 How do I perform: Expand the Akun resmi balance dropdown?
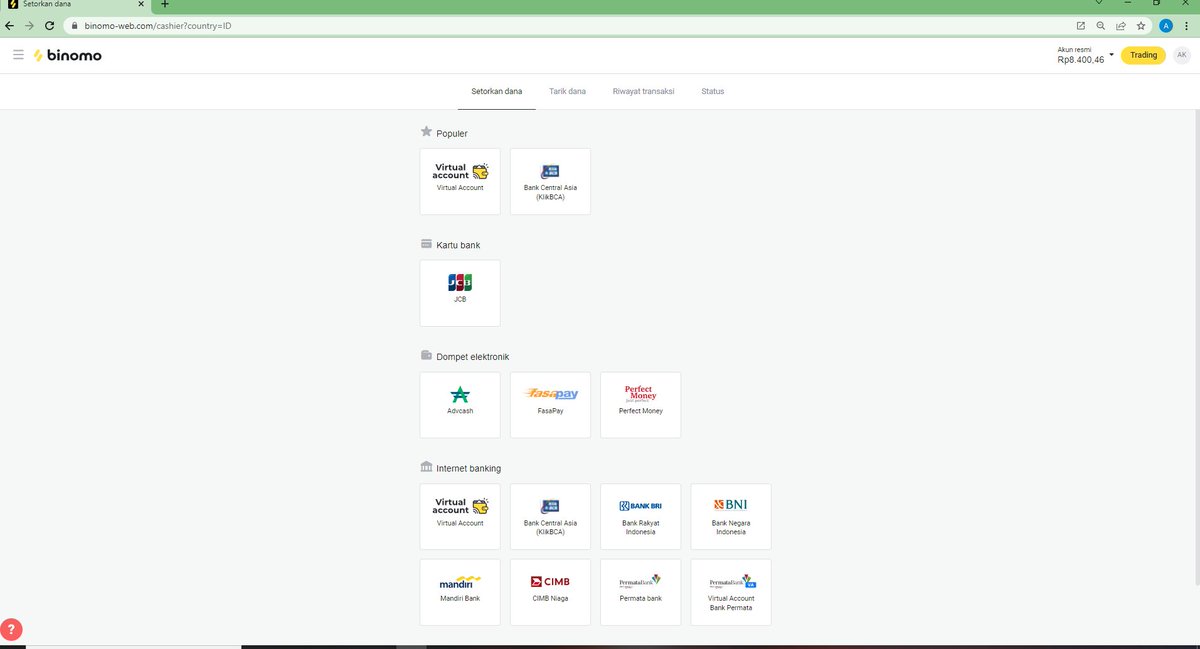click(x=1111, y=54)
